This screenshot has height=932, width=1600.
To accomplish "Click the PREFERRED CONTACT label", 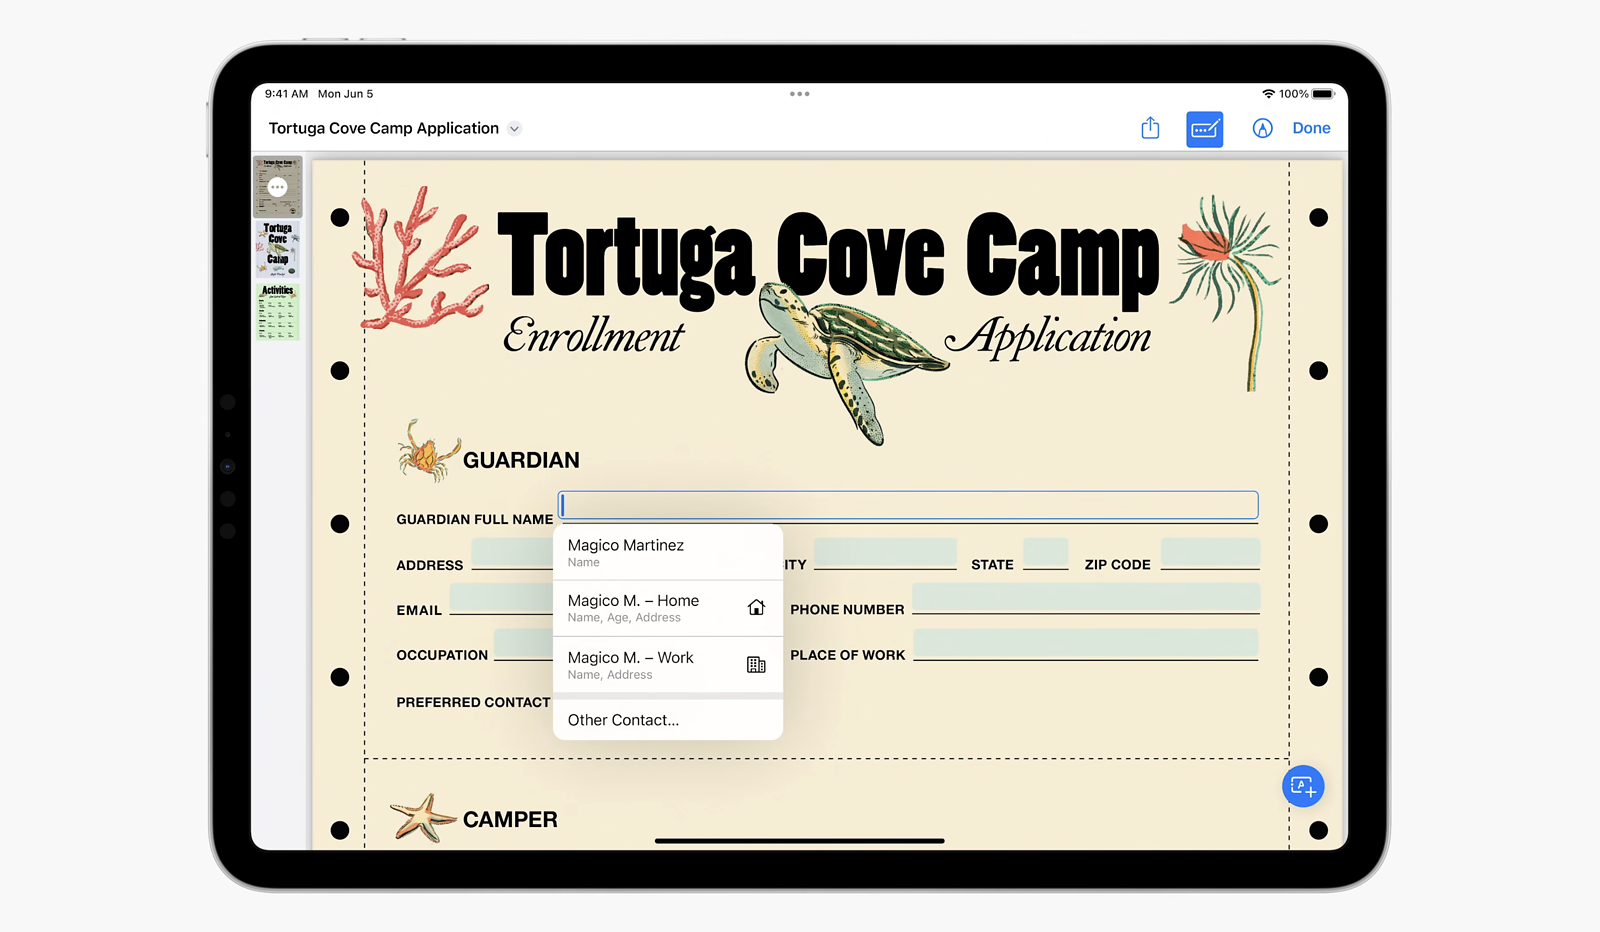I will click(x=473, y=702).
